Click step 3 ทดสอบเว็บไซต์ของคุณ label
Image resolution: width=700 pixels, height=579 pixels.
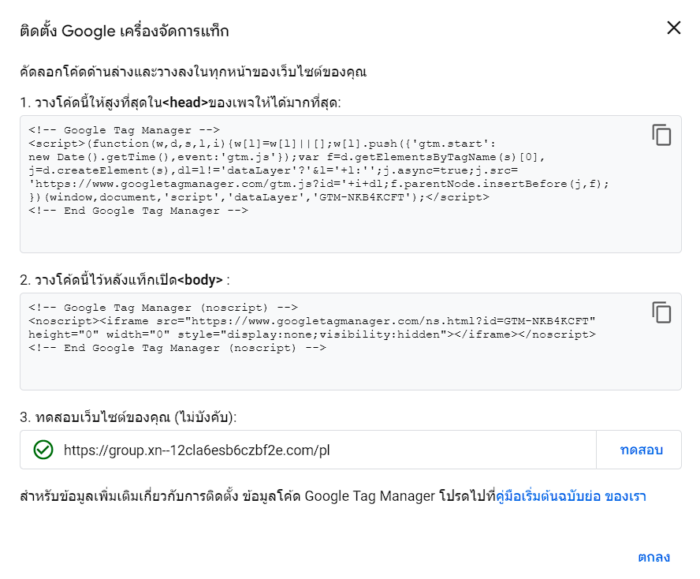pos(128,417)
